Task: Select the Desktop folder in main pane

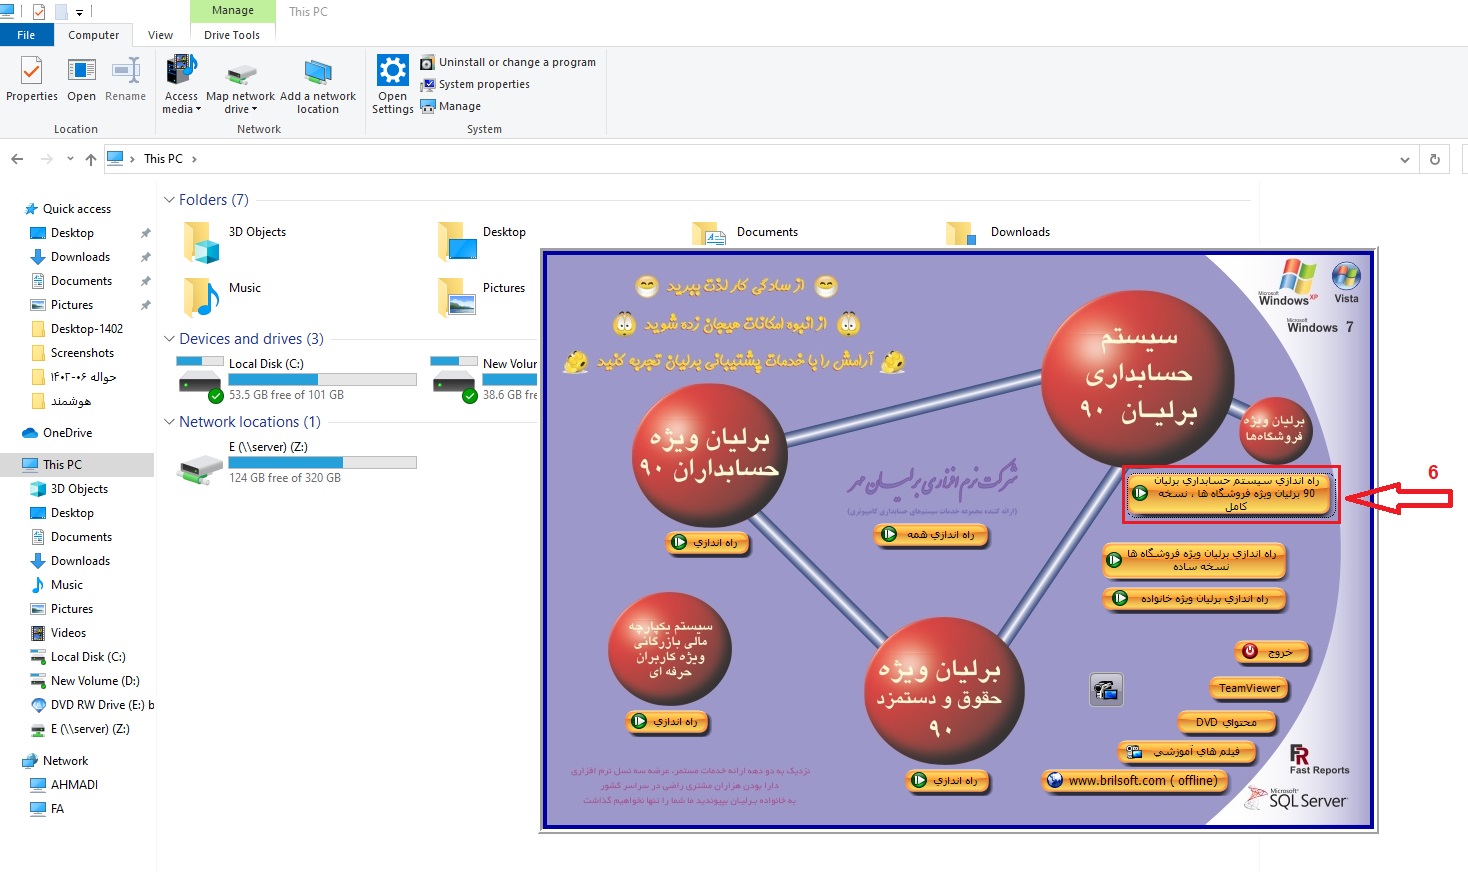Action: 484,241
